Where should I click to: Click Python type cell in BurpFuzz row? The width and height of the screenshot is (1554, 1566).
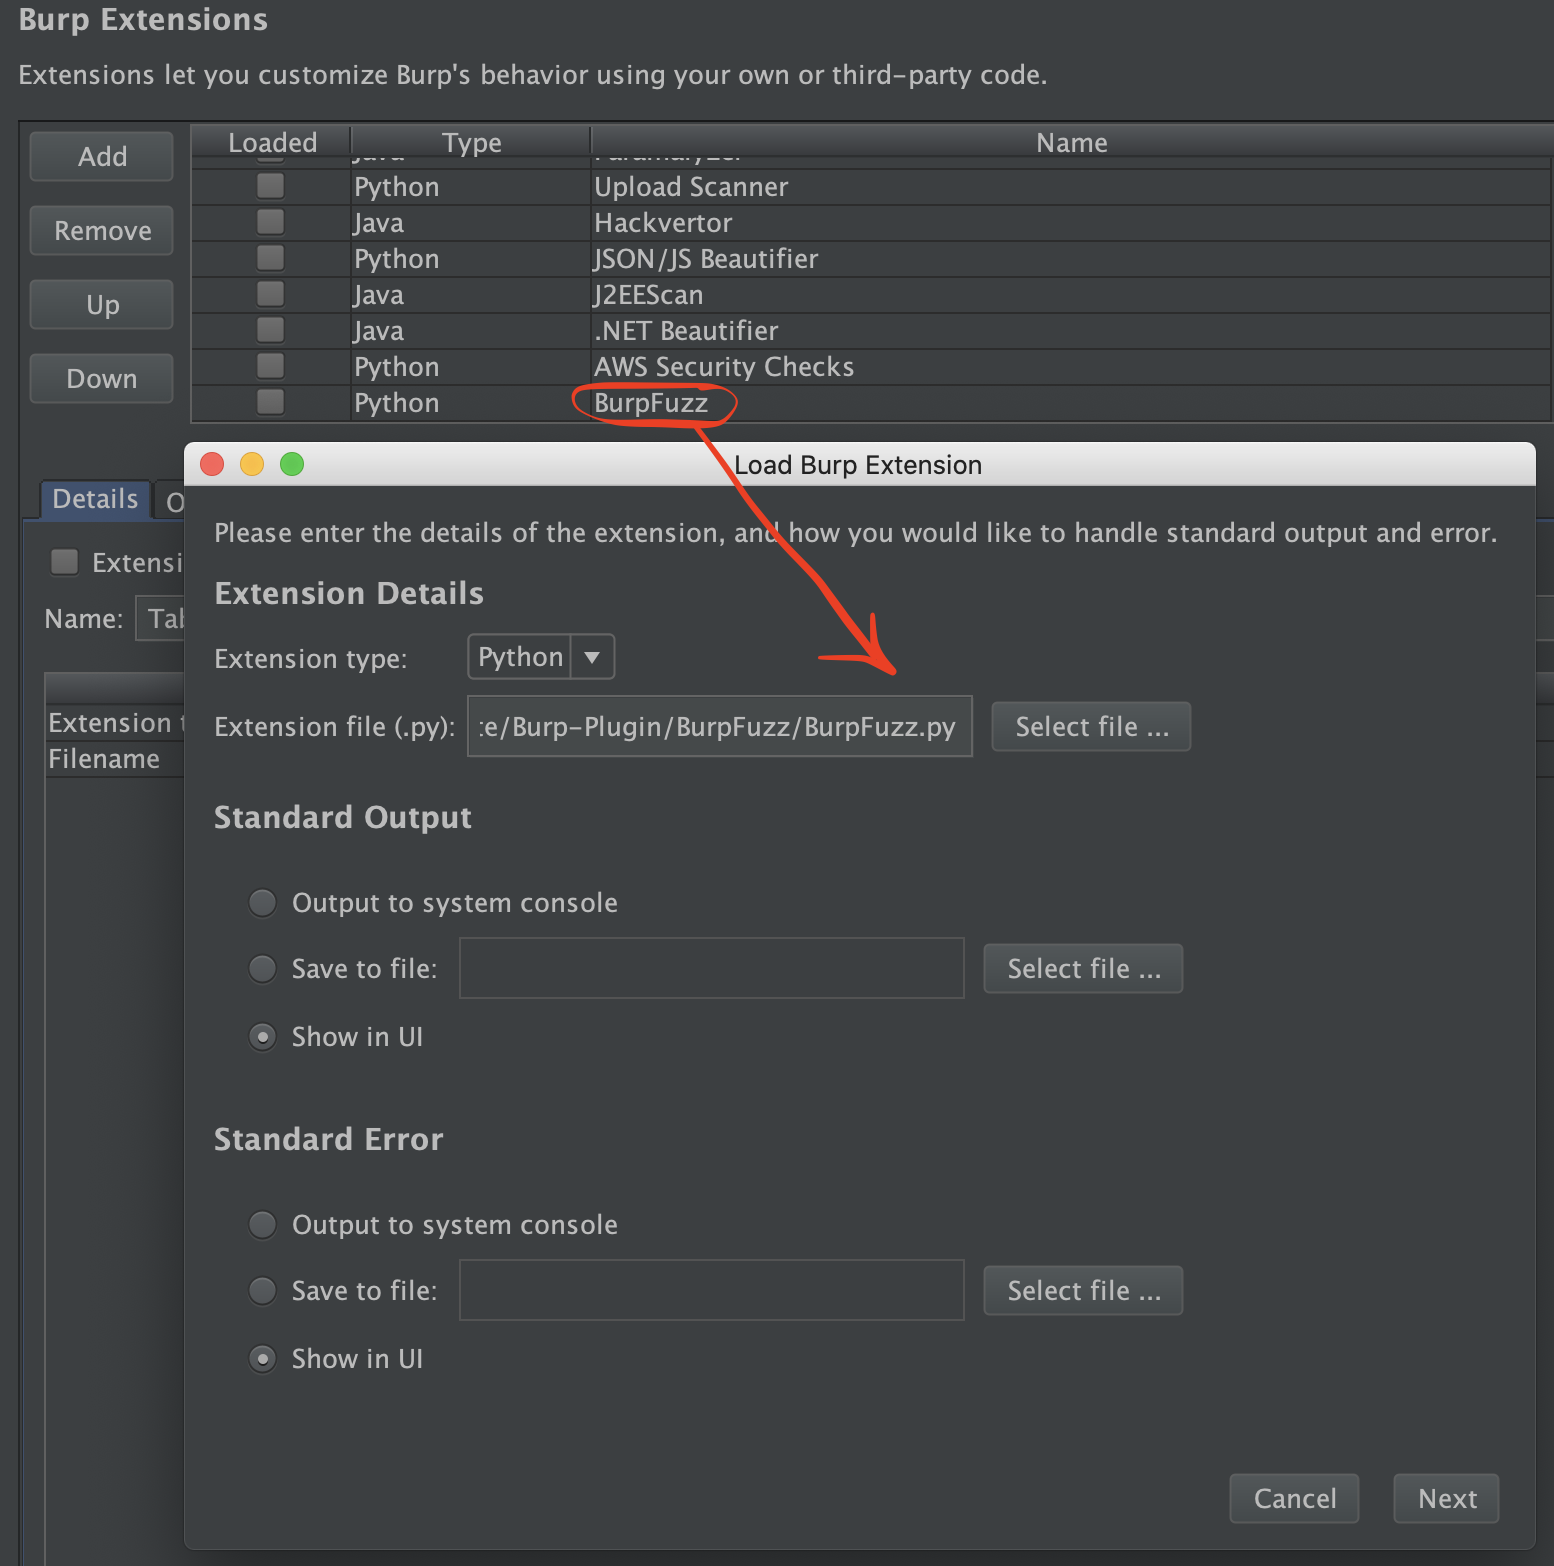[471, 403]
